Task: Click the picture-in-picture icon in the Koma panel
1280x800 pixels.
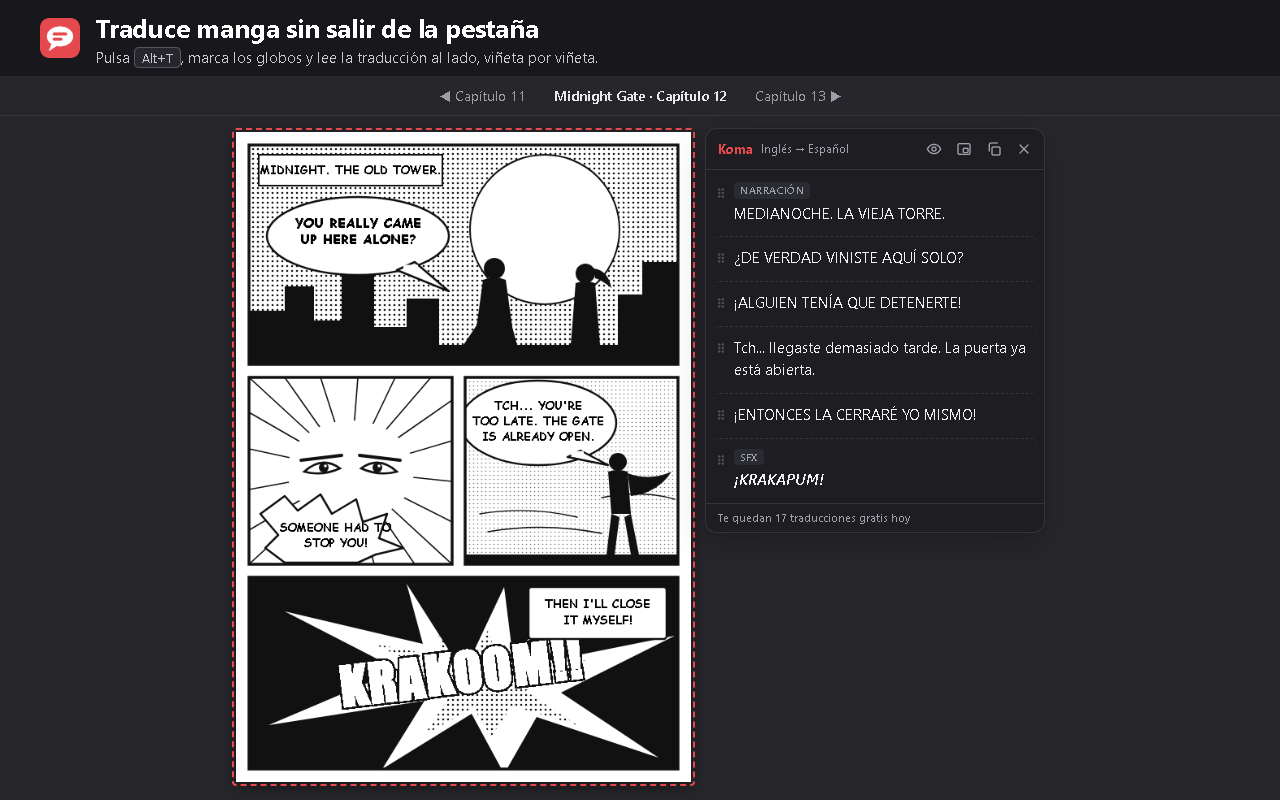Action: pyautogui.click(x=964, y=149)
